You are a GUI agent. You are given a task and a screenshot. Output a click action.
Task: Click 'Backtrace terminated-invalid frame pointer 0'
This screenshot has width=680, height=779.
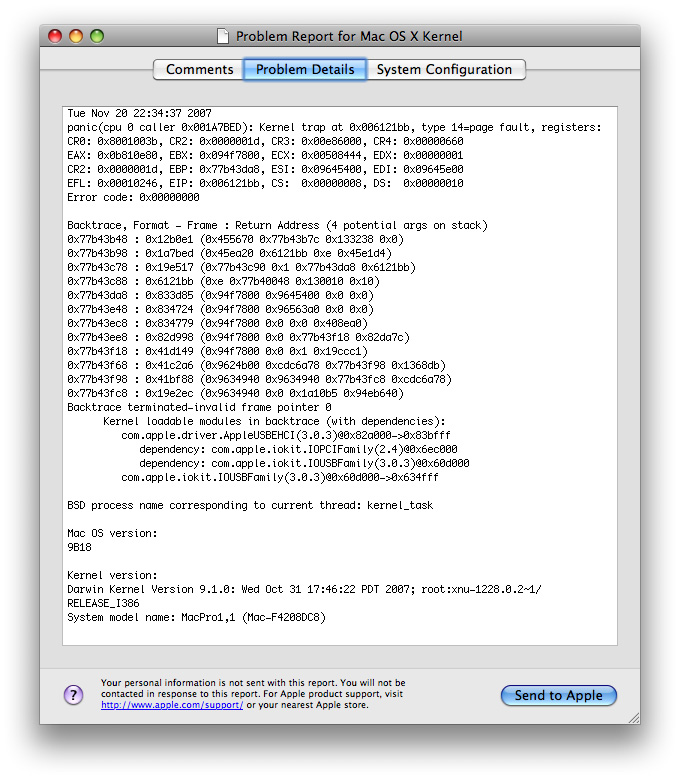[x=199, y=407]
